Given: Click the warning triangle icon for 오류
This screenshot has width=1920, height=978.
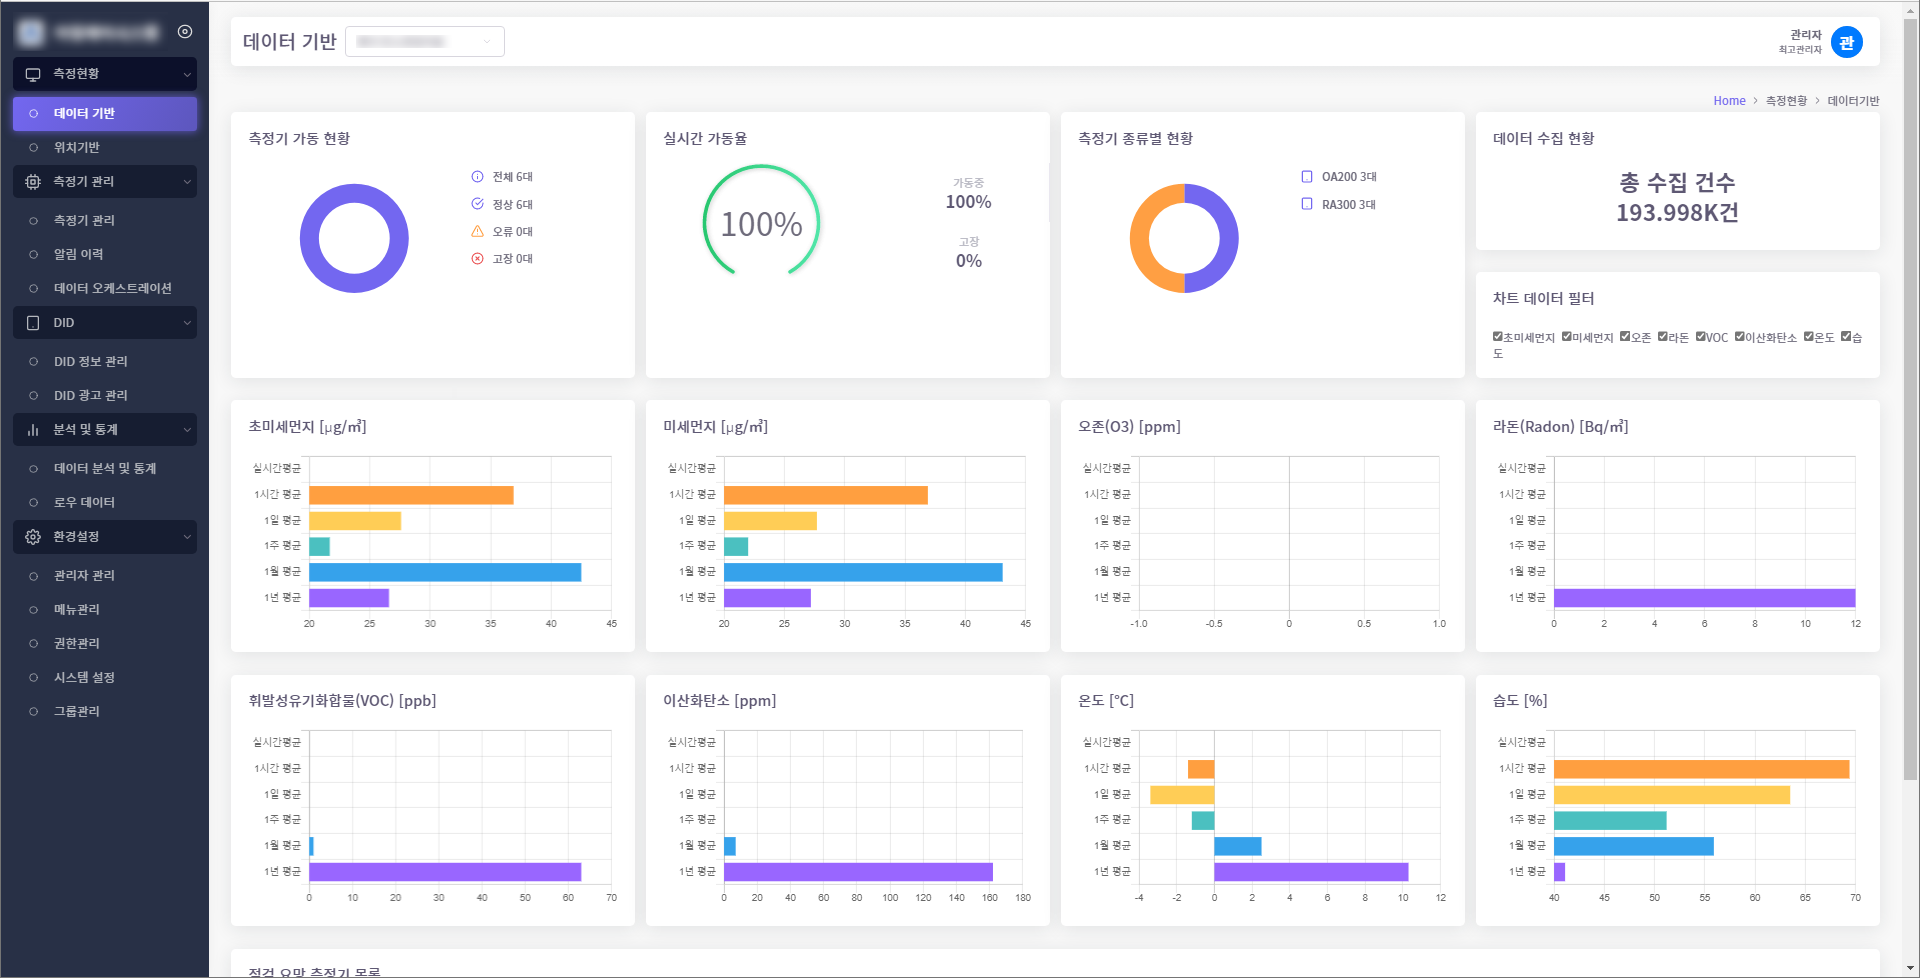Looking at the screenshot, I should point(477,232).
